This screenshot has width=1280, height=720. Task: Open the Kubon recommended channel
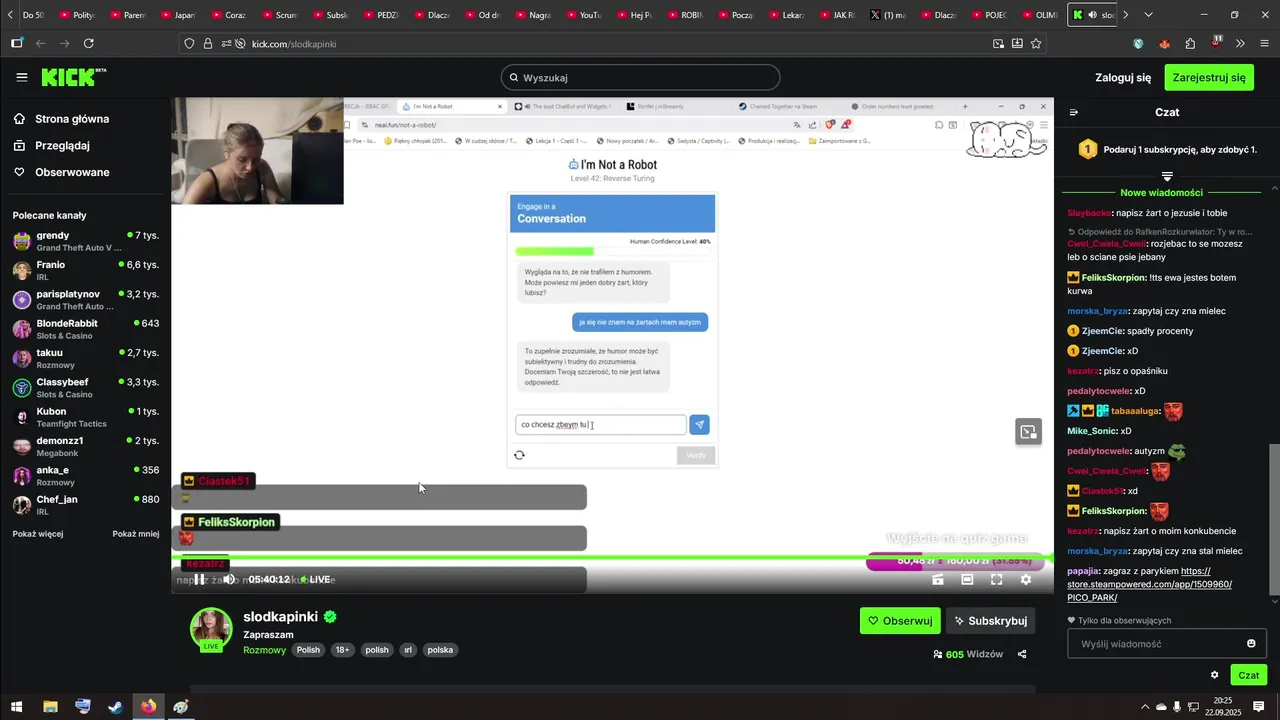[85, 417]
